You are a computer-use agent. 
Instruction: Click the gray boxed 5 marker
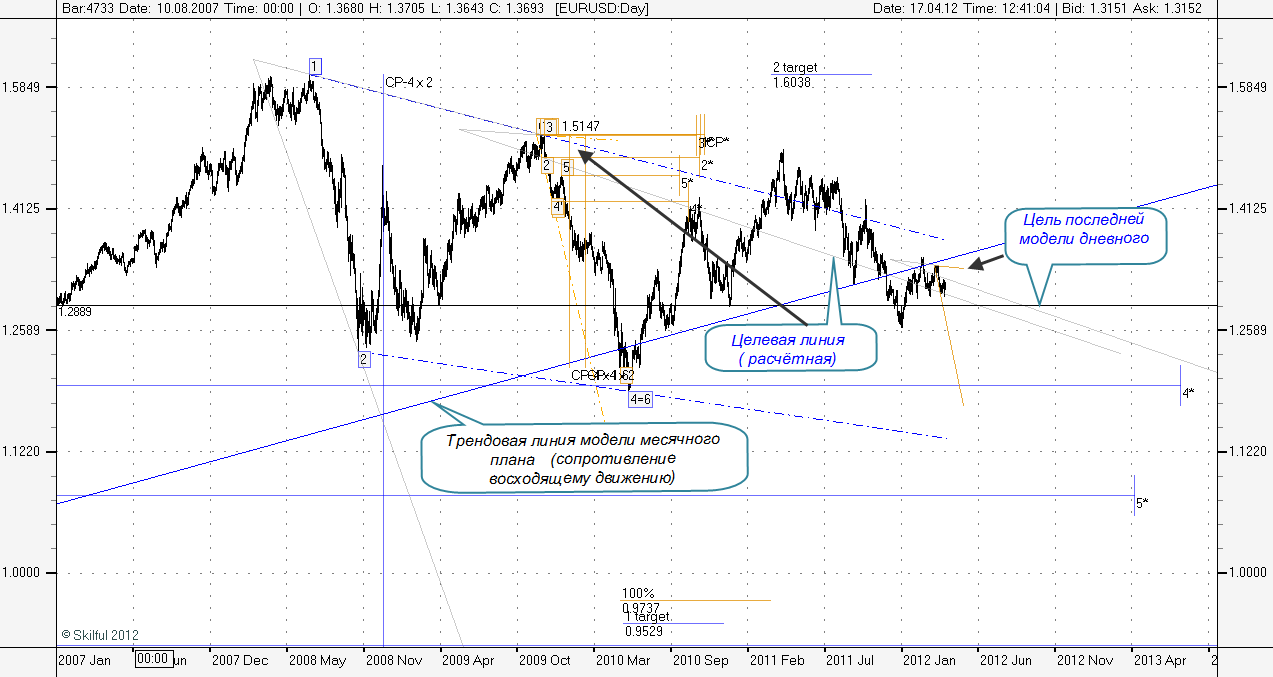(x=565, y=167)
